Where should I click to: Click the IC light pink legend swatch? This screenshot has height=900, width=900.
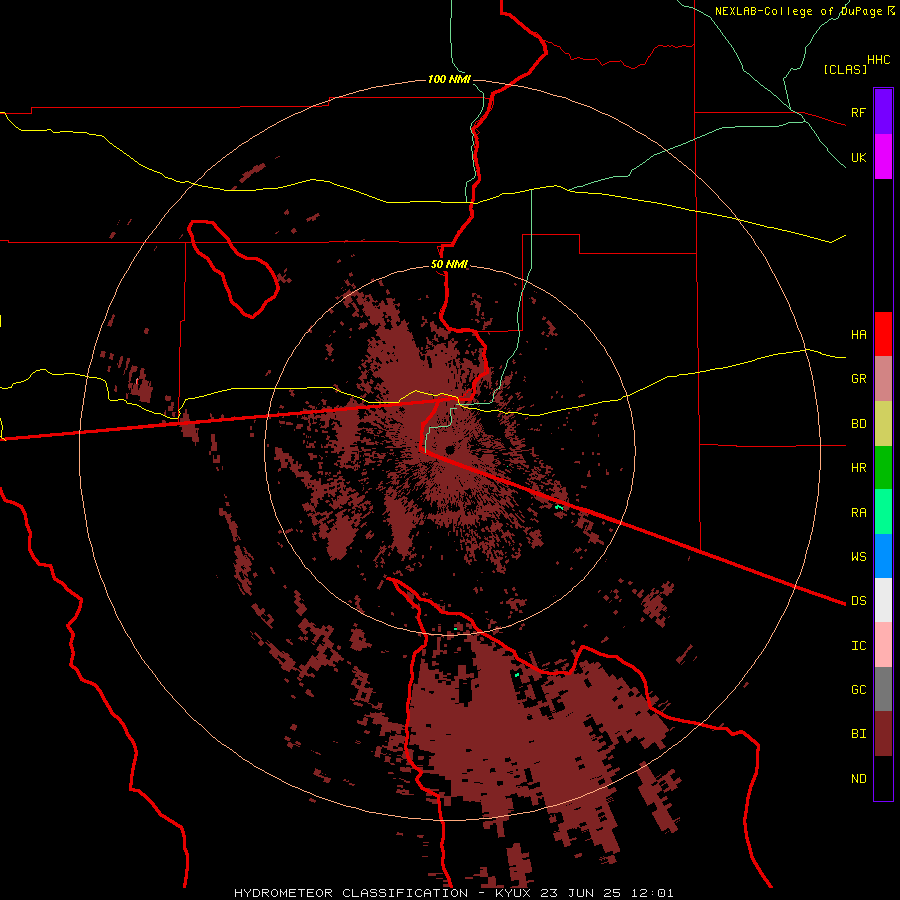point(883,645)
